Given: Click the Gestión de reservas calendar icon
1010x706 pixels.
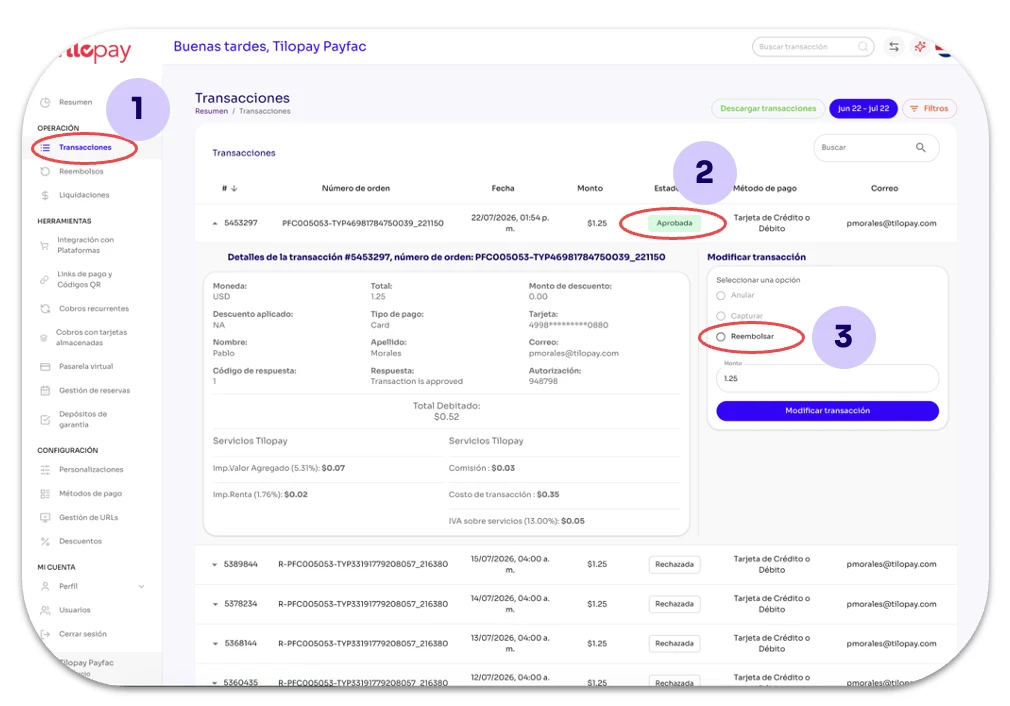Looking at the screenshot, I should (45, 390).
